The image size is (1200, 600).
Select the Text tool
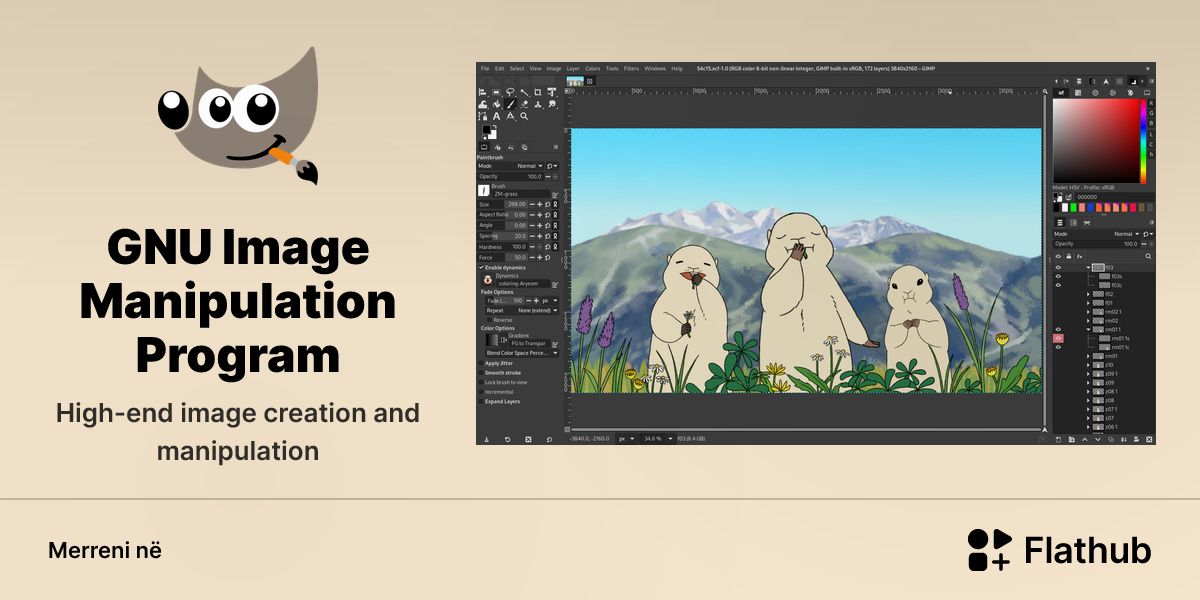click(496, 116)
